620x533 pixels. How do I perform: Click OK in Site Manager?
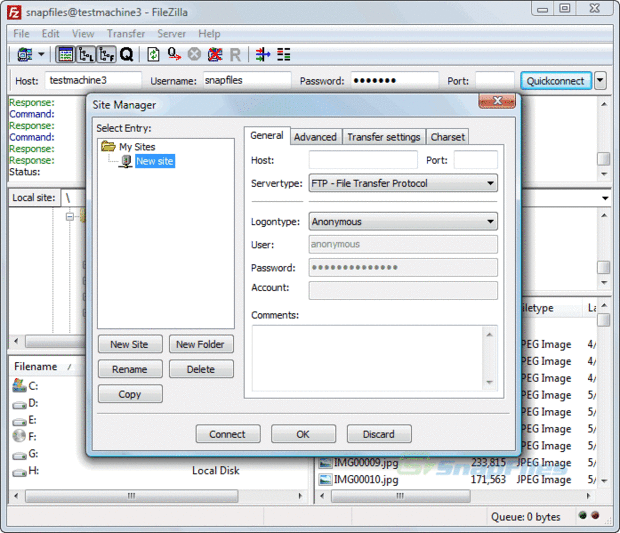(x=303, y=434)
